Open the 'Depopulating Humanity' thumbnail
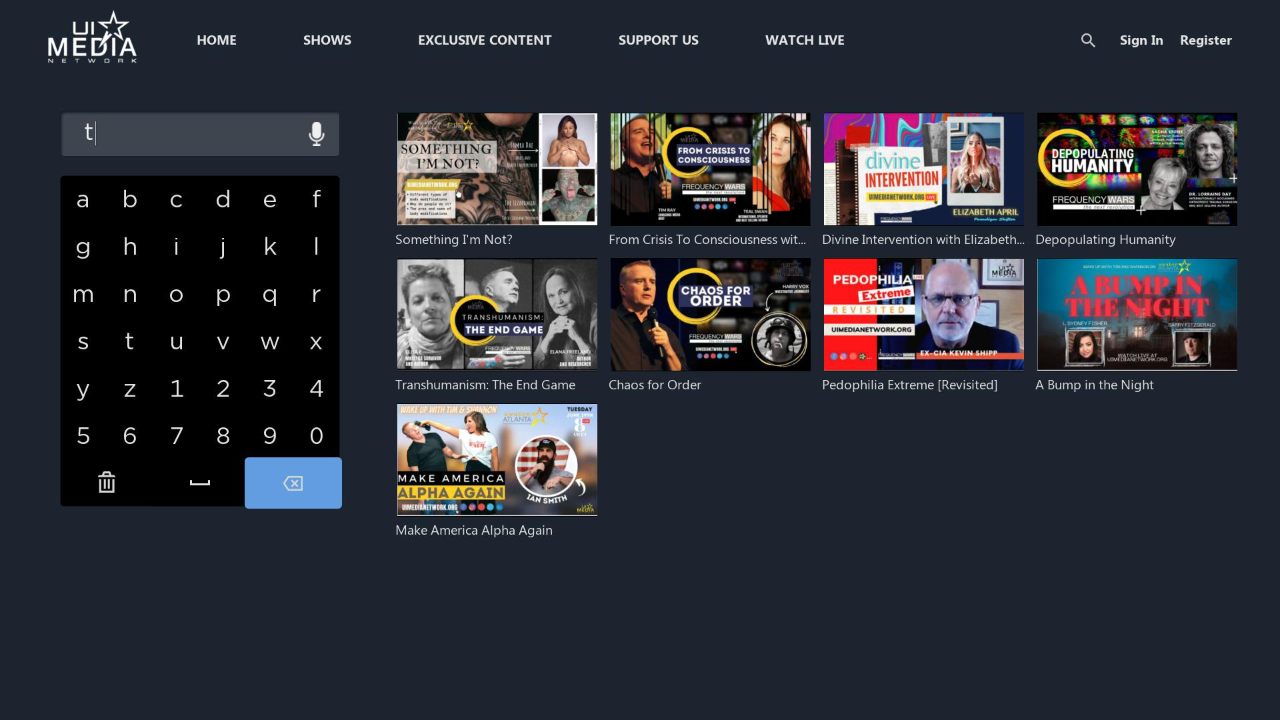The image size is (1280, 720). pyautogui.click(x=1136, y=168)
